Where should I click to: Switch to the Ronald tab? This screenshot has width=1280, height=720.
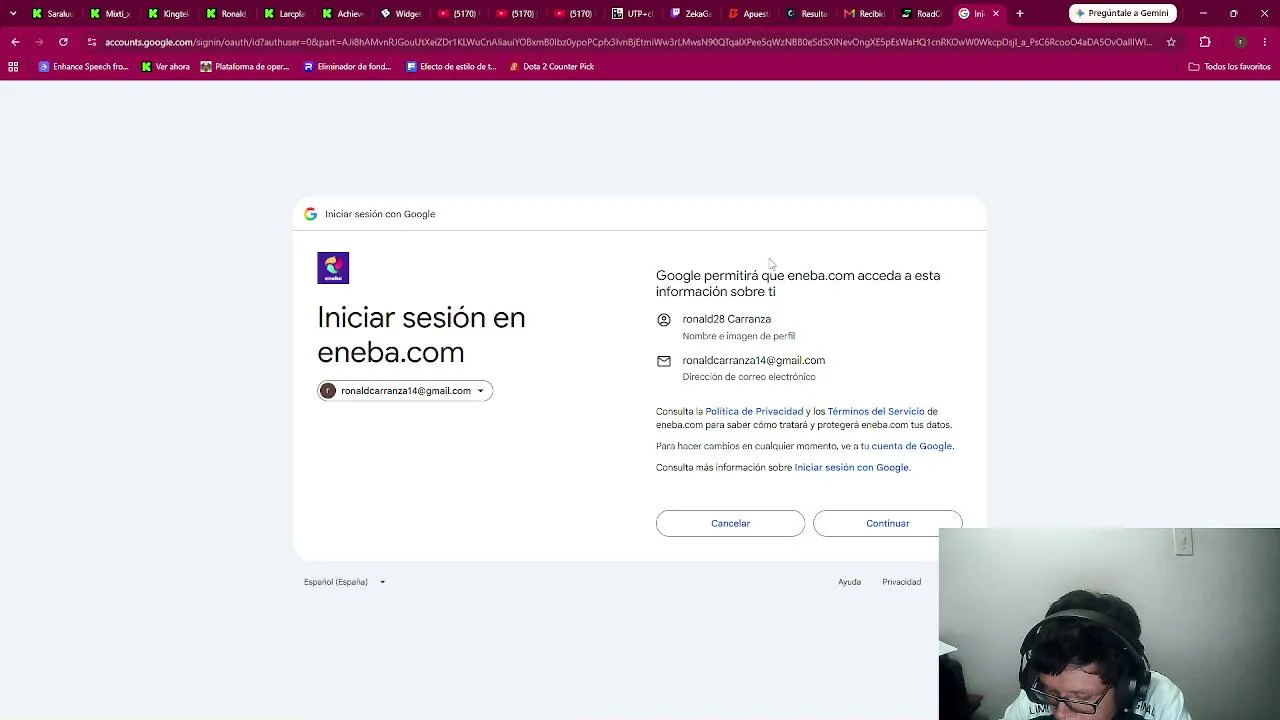coord(227,14)
